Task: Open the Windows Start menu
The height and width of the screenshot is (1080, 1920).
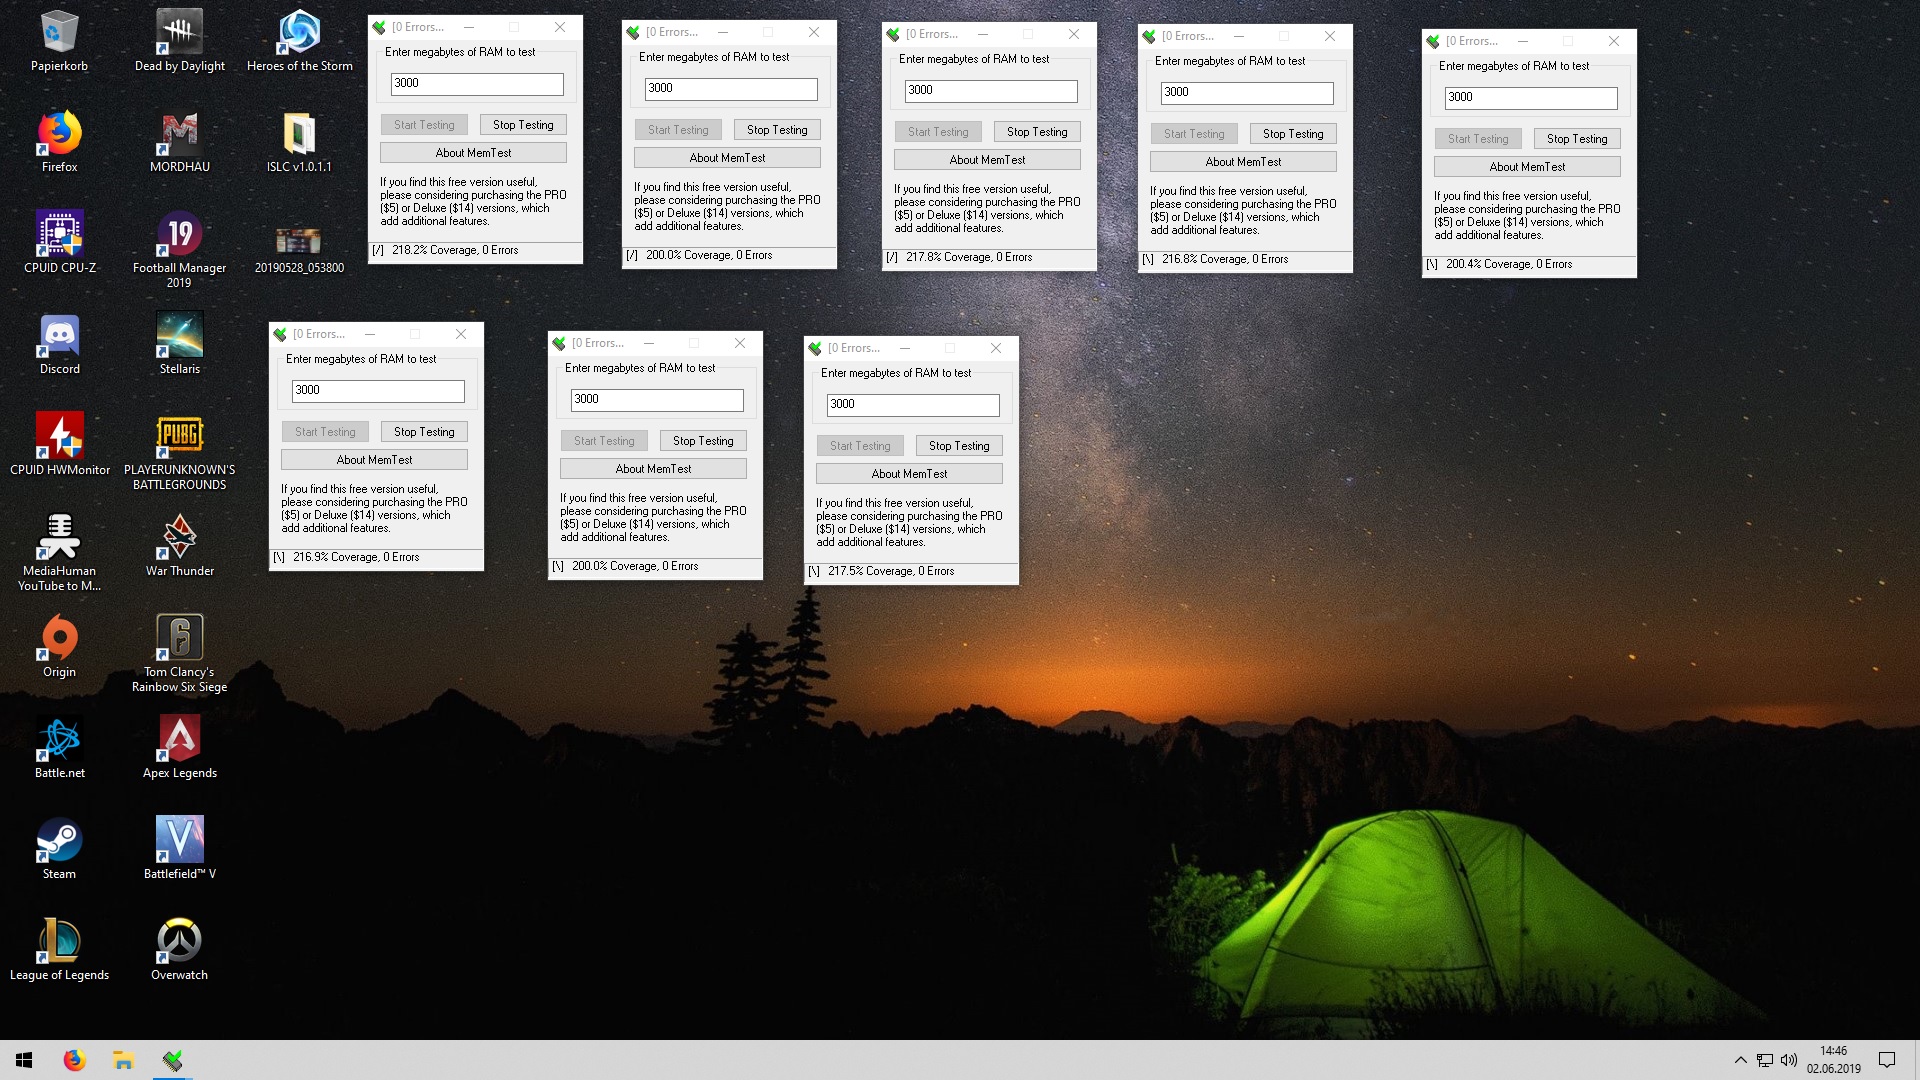Action: click(x=24, y=1060)
